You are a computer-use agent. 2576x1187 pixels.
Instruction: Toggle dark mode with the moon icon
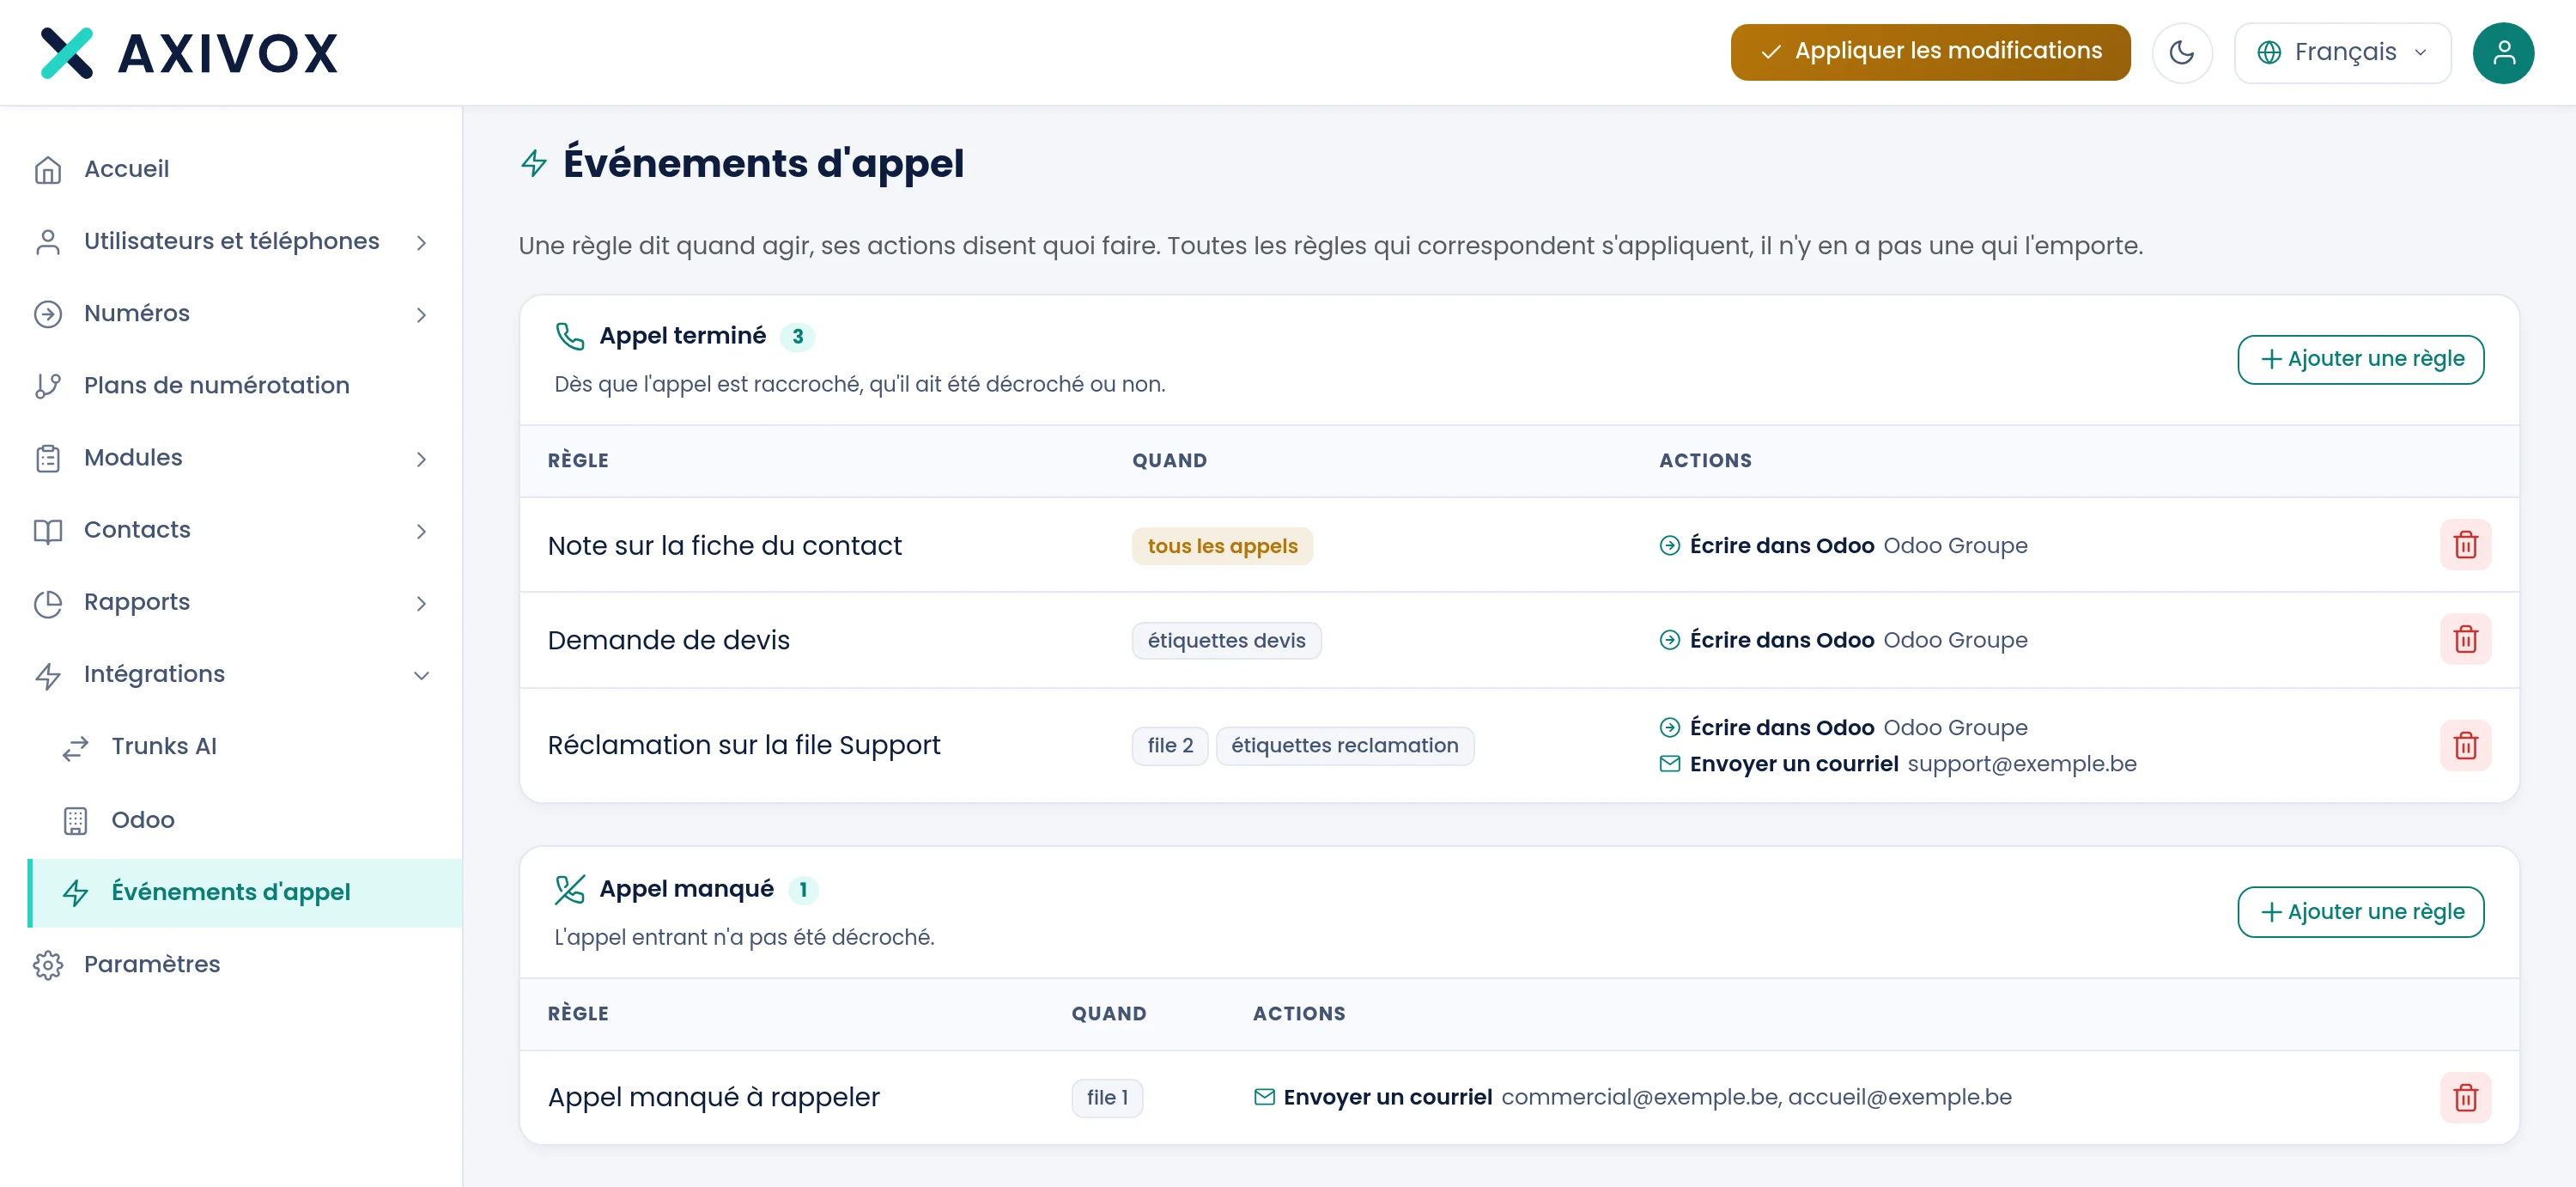point(2182,52)
